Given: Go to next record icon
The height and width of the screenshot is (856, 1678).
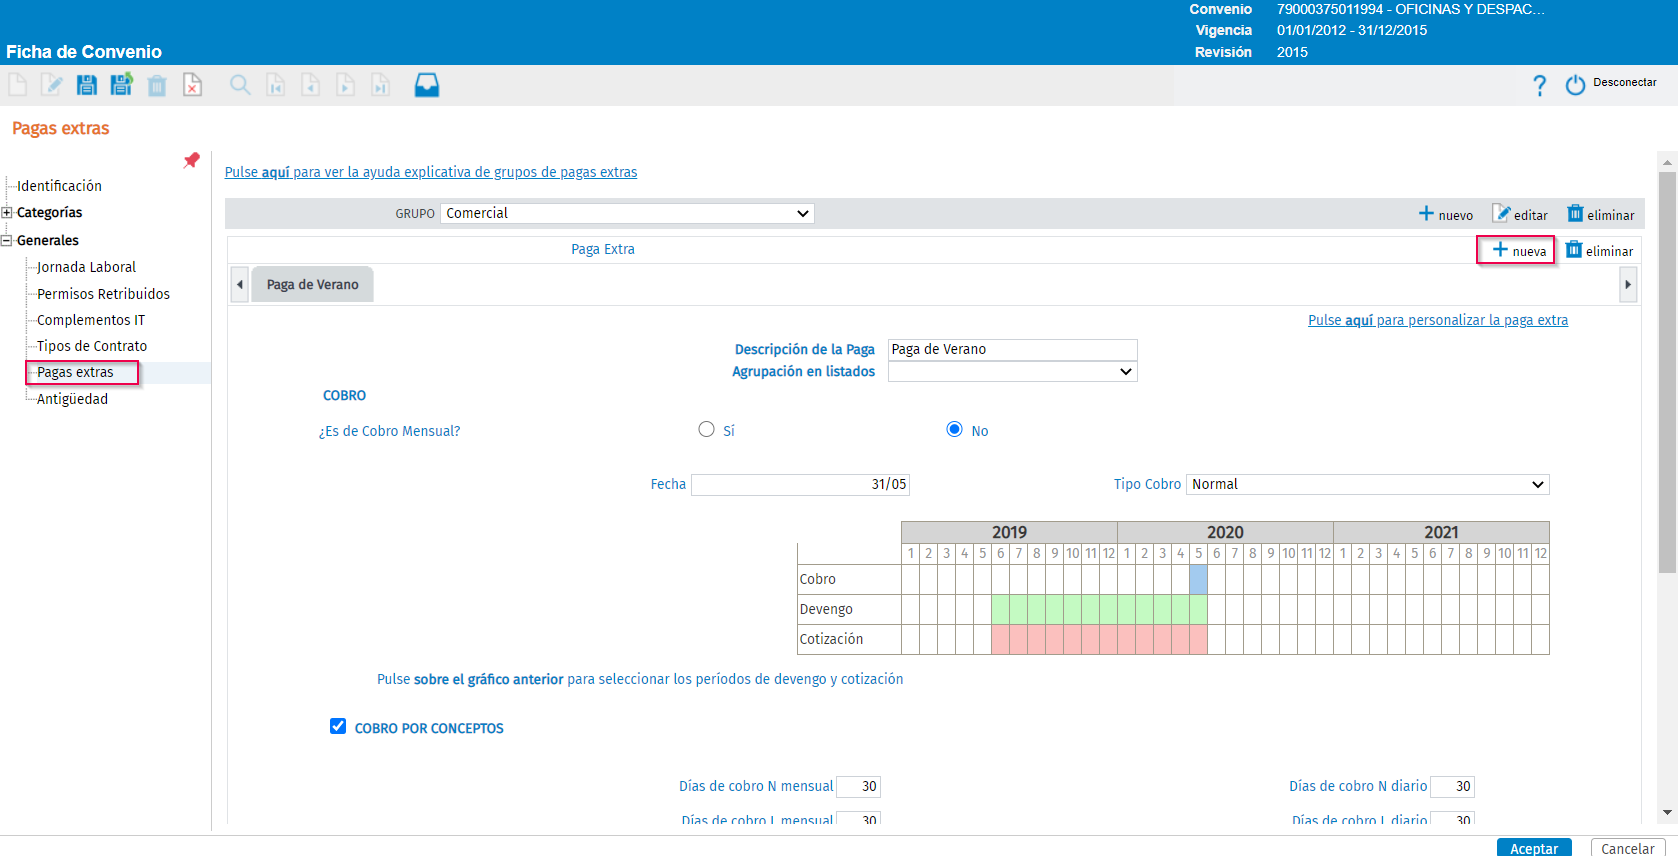Looking at the screenshot, I should 346,85.
